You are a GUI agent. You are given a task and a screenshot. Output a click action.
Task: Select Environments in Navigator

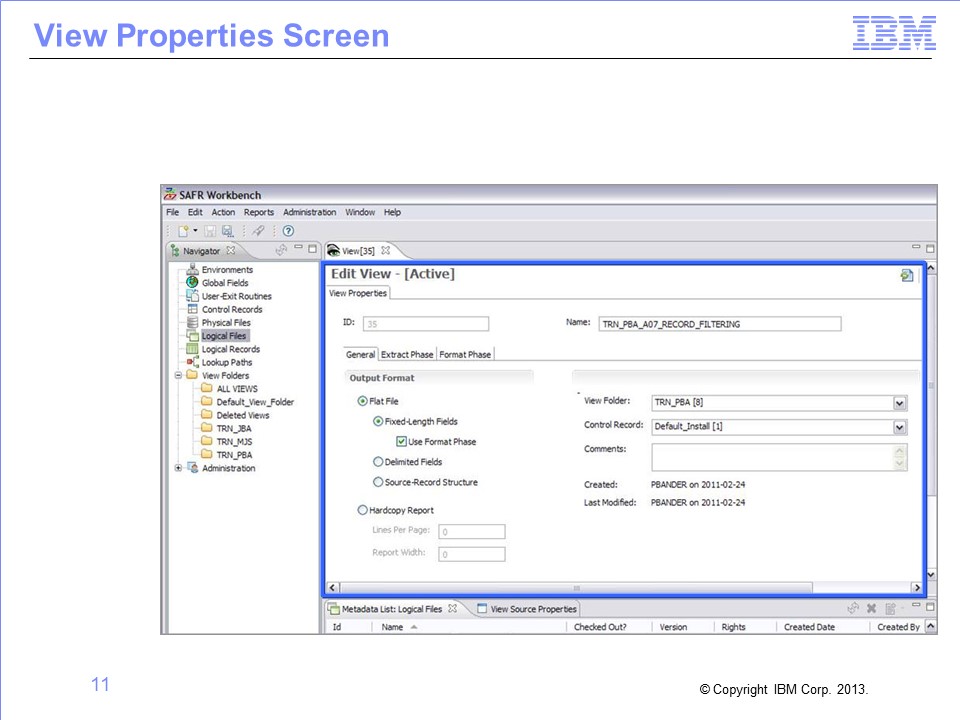click(x=227, y=269)
